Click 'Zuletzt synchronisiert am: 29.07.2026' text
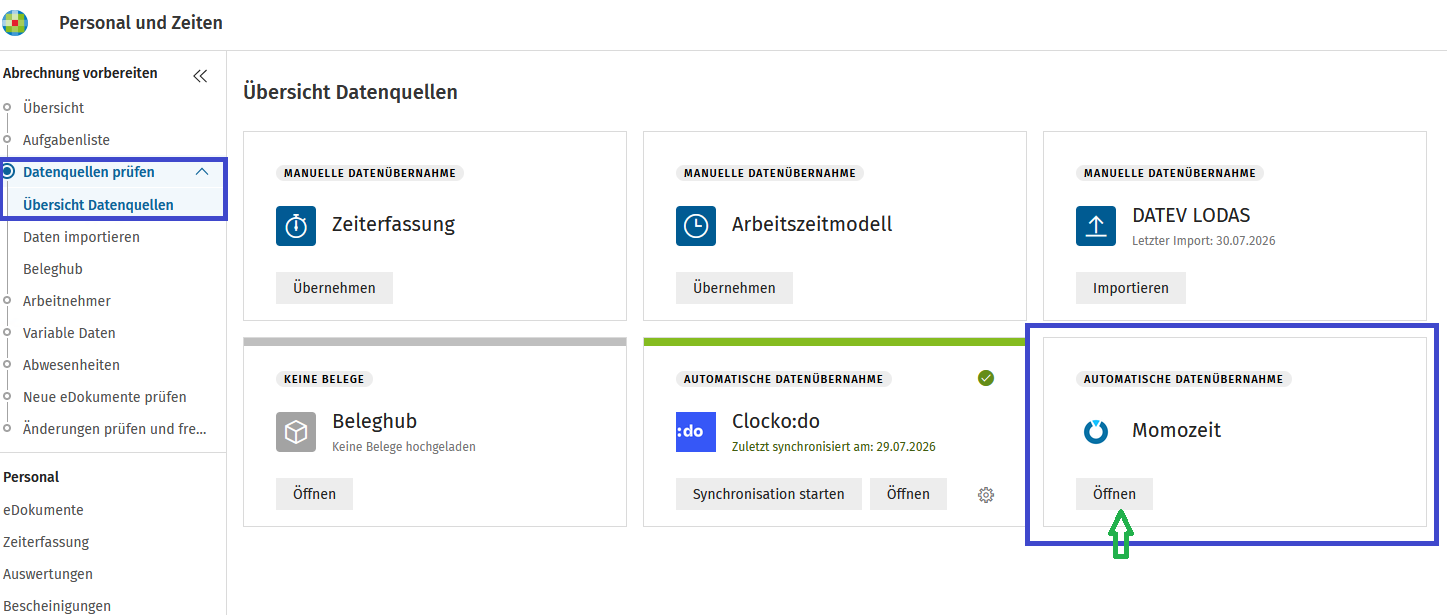Image resolution: width=1447 pixels, height=615 pixels. pyautogui.click(x=834, y=447)
